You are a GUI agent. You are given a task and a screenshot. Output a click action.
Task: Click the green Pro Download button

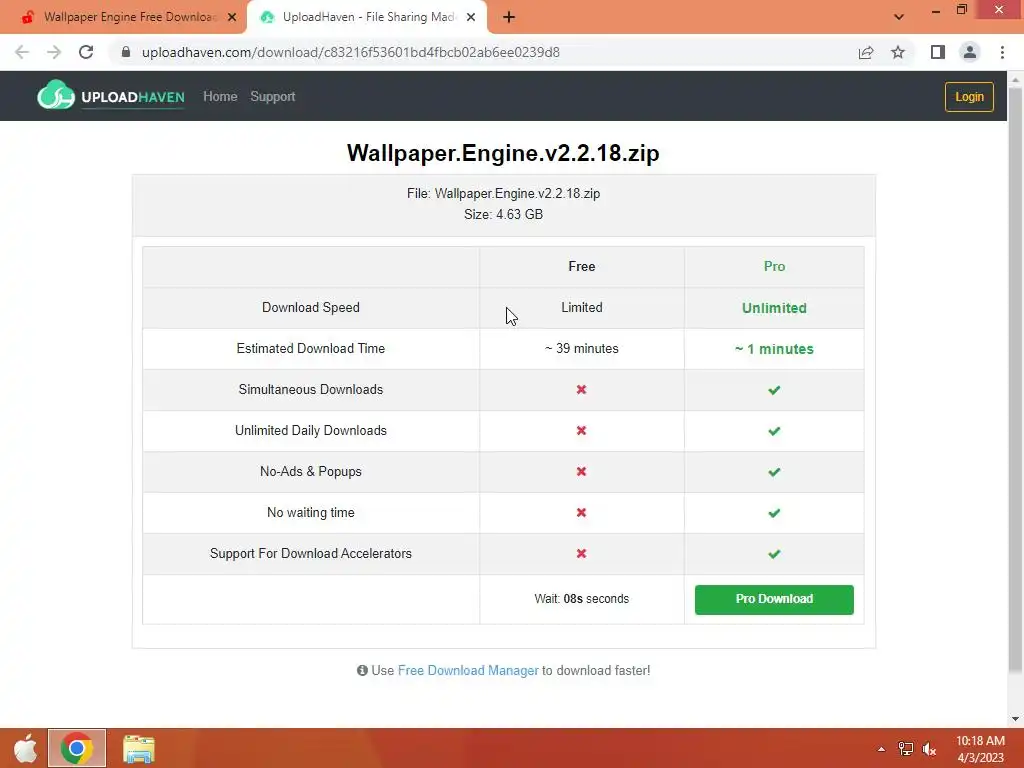point(774,599)
